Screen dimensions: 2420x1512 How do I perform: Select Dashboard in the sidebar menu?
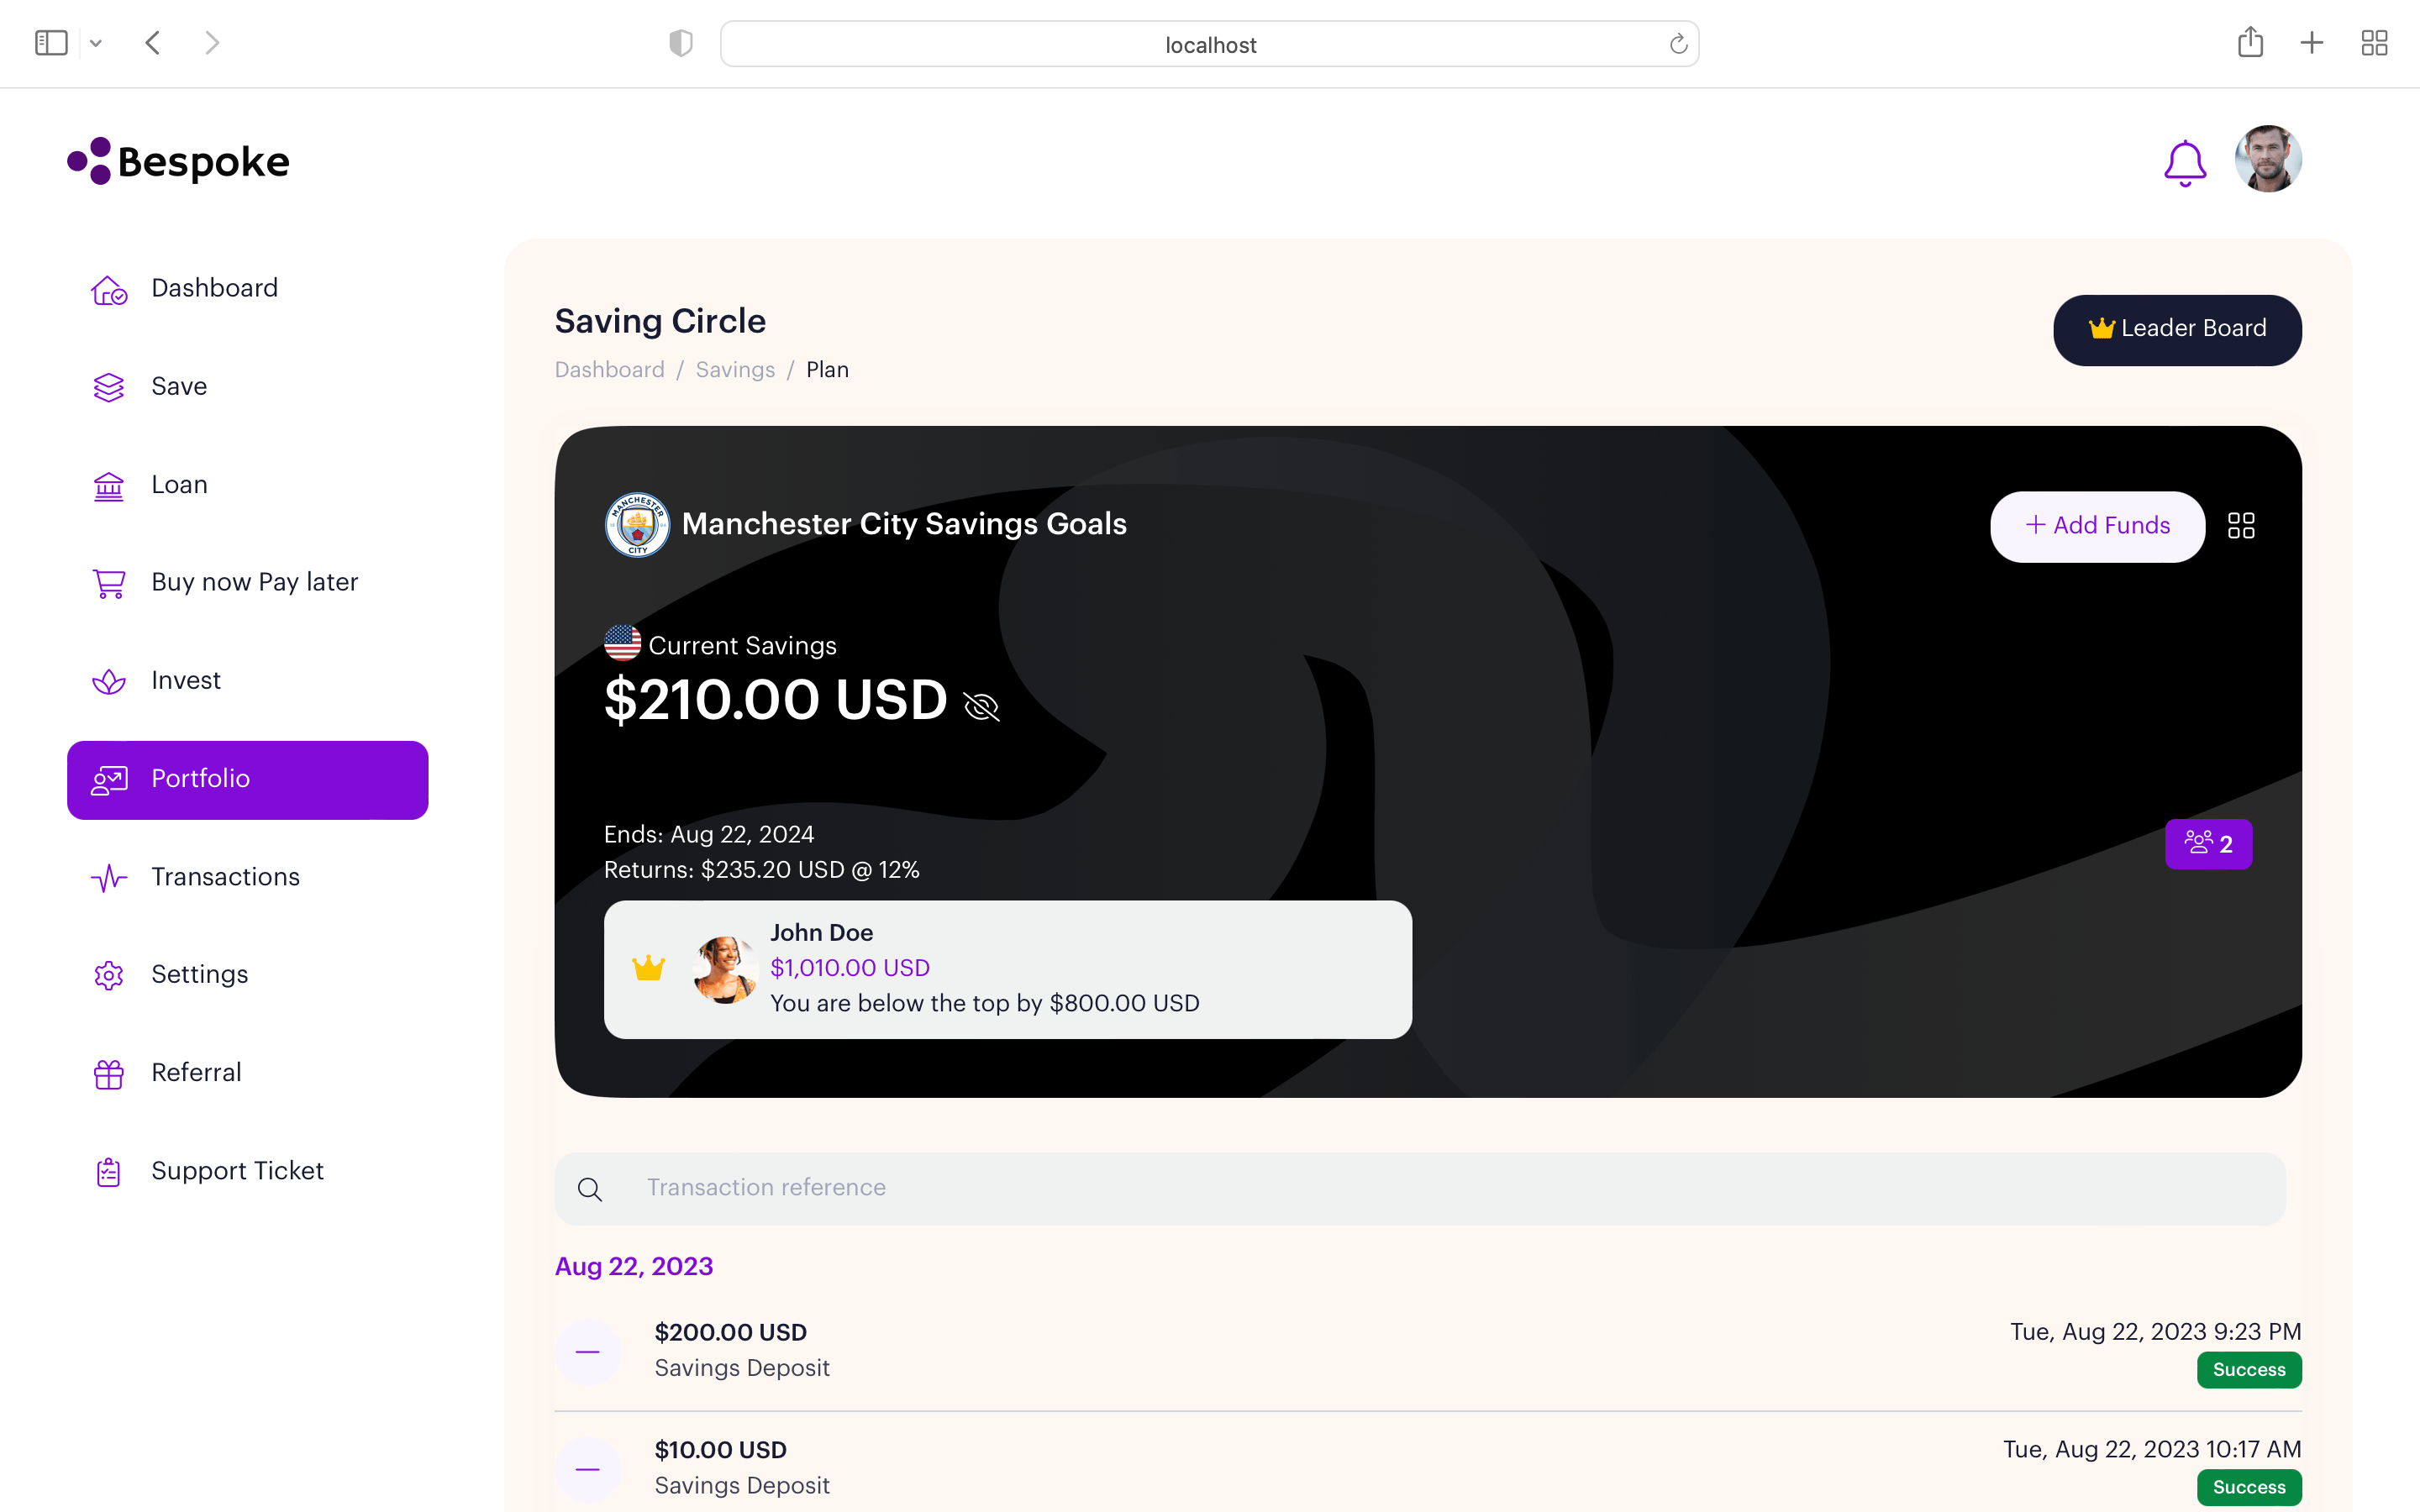[214, 288]
